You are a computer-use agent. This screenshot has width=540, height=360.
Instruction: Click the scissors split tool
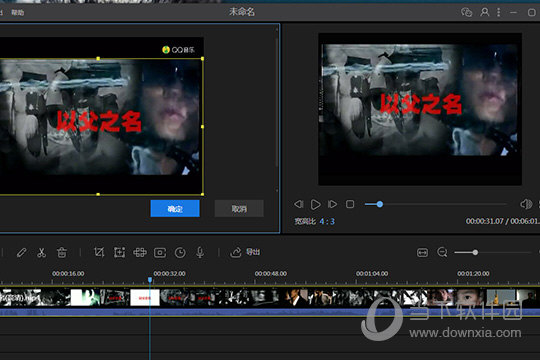(x=41, y=253)
